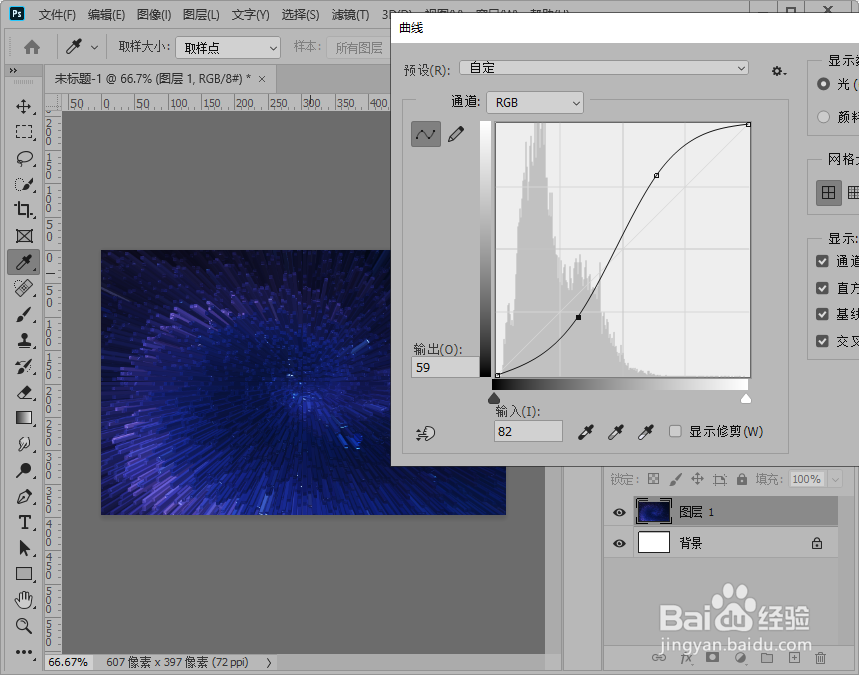Viewport: 859px width, 675px height.
Task: Select the Lasso tool
Action: (x=24, y=158)
